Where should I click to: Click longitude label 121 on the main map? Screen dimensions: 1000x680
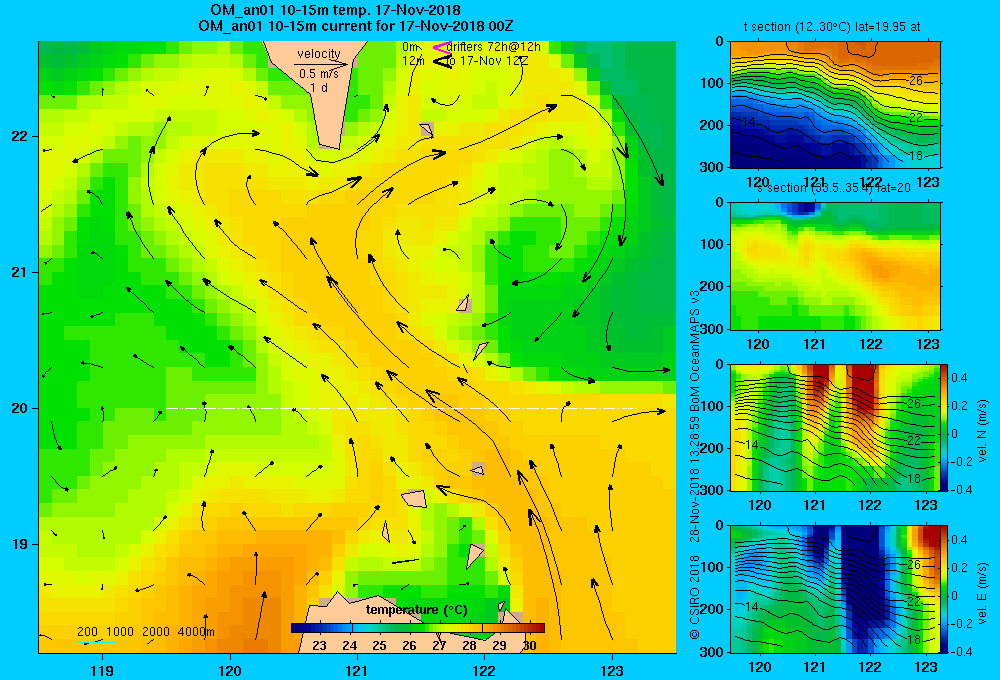[357, 670]
